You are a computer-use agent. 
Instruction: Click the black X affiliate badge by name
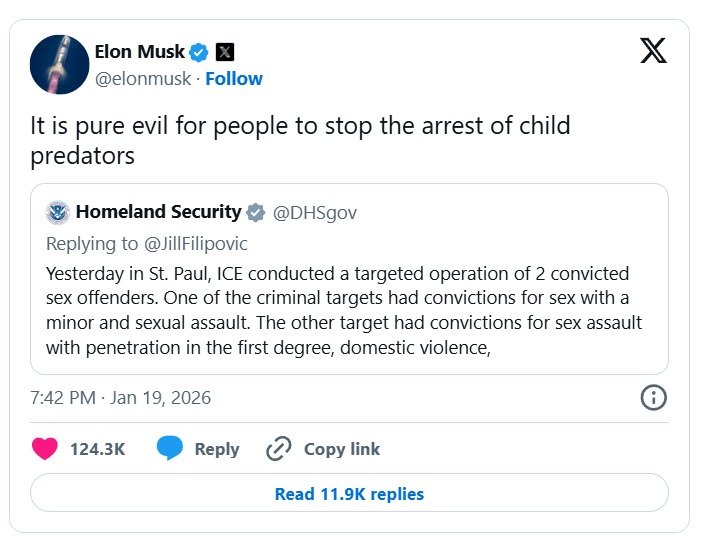pyautogui.click(x=225, y=52)
